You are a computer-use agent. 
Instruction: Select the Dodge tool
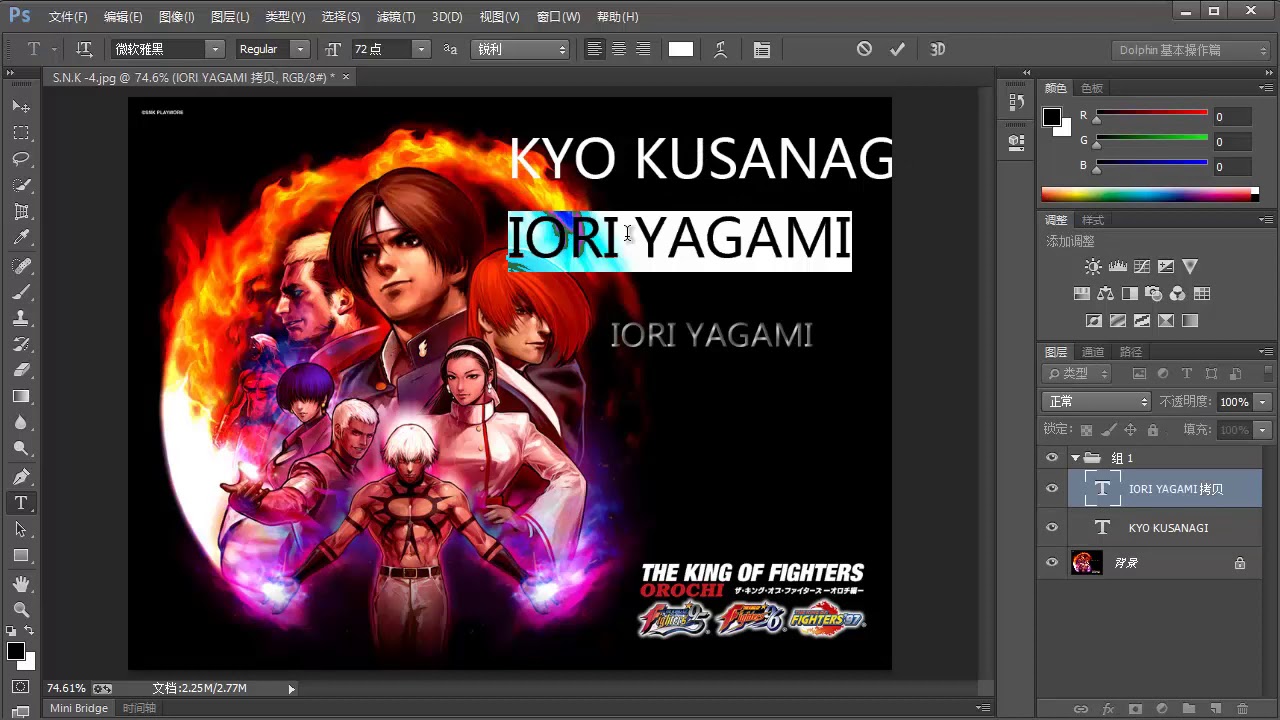point(21,449)
